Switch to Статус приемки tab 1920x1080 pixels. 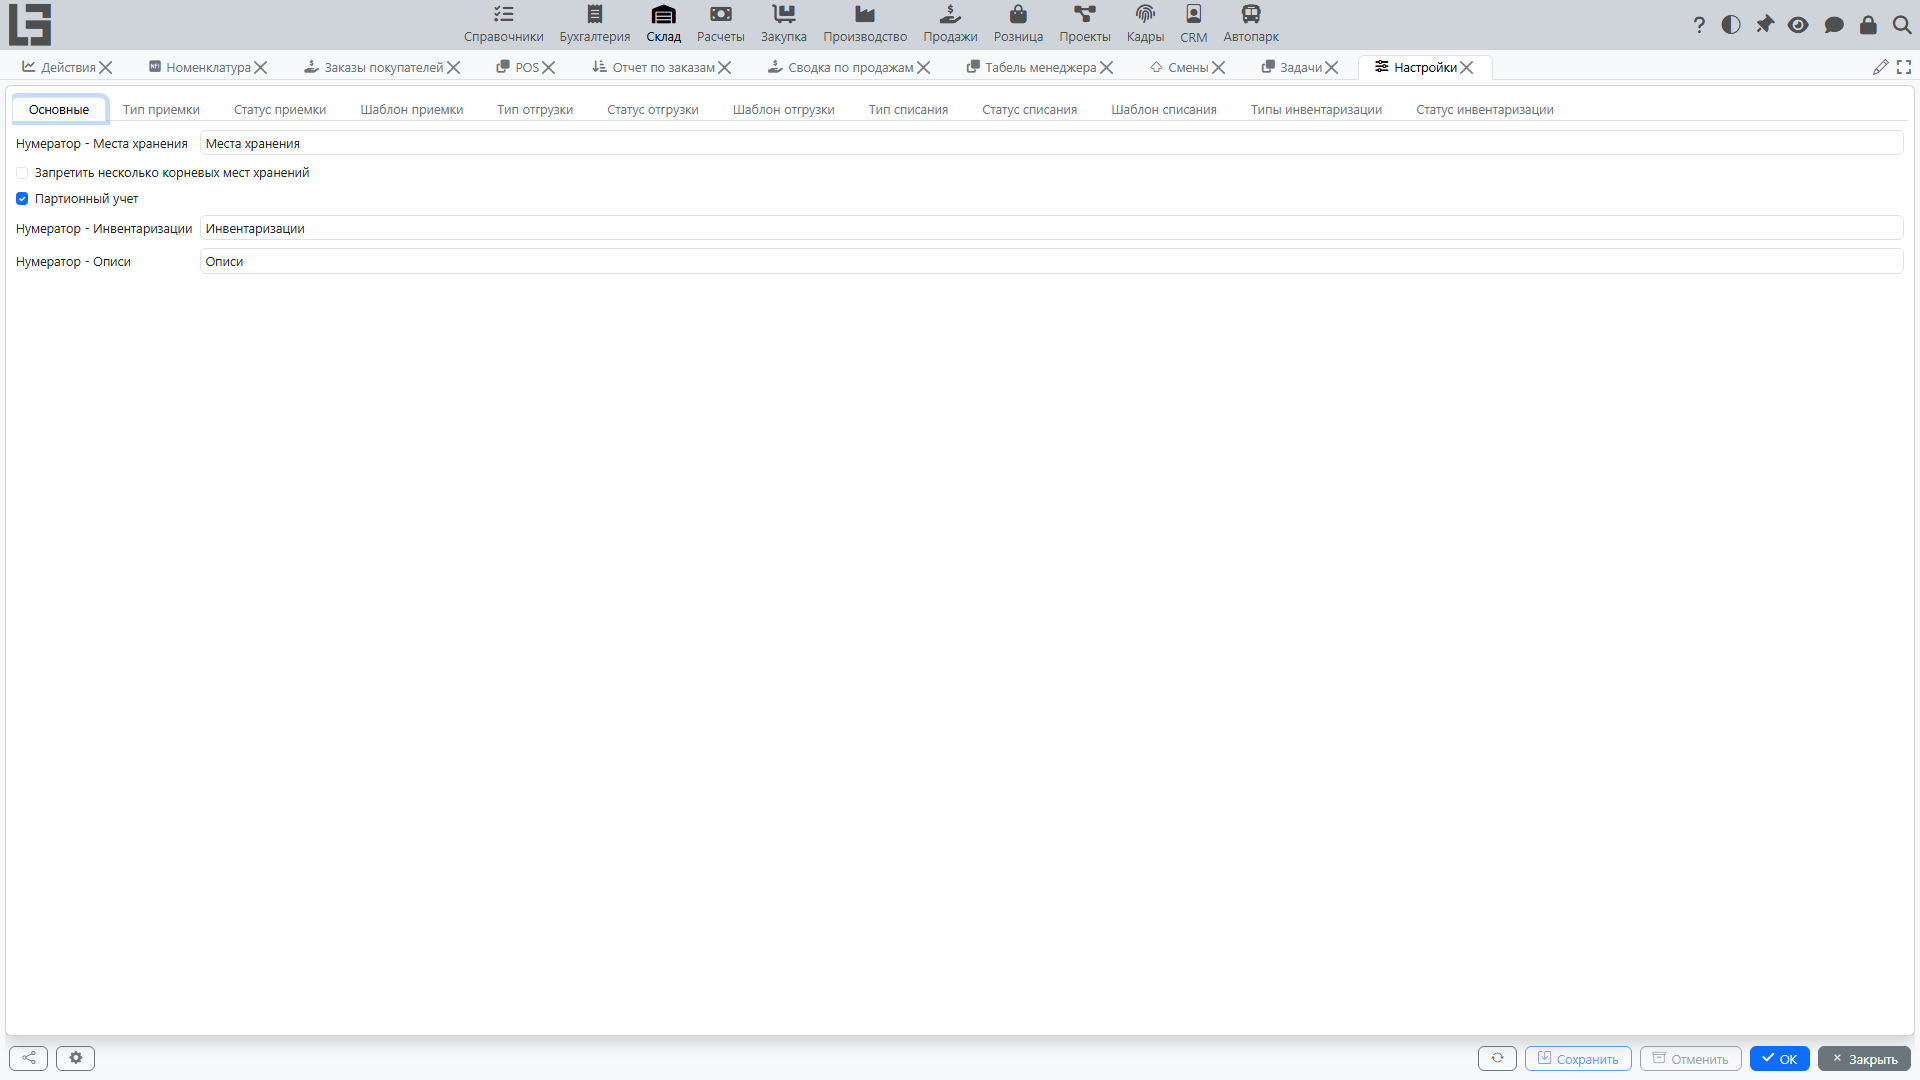[x=280, y=110]
